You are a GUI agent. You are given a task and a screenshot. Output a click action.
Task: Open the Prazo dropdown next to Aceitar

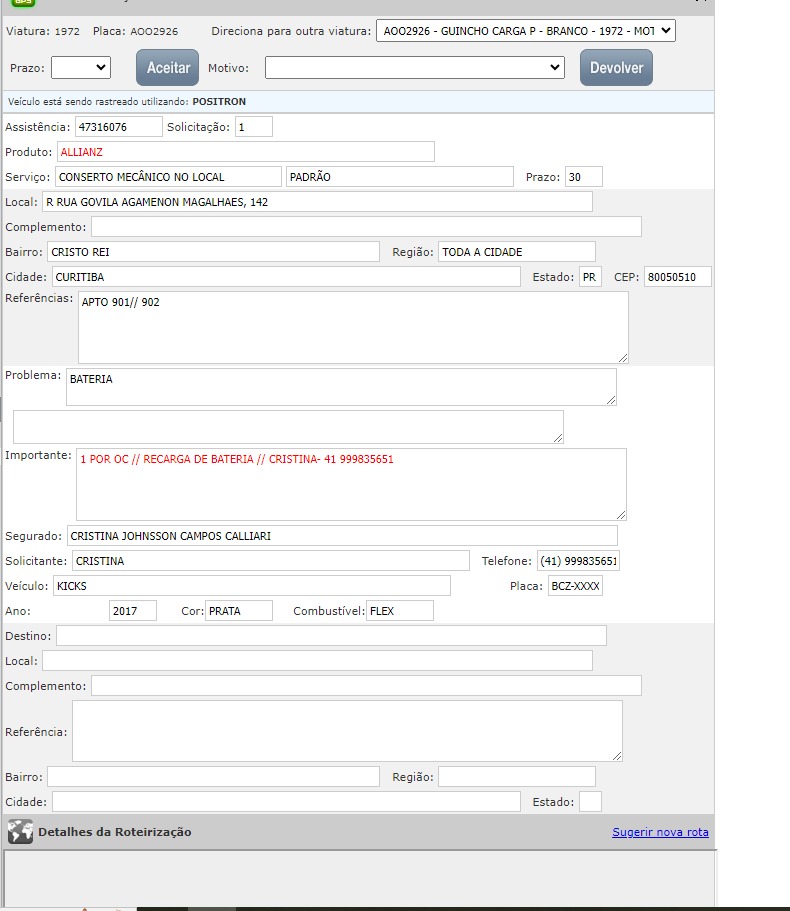(x=81, y=67)
